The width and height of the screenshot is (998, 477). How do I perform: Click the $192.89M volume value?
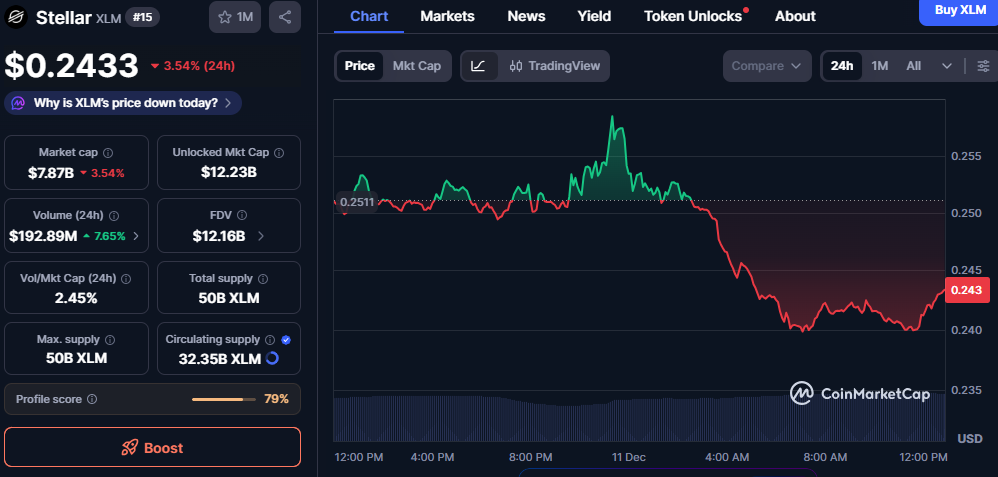43,236
